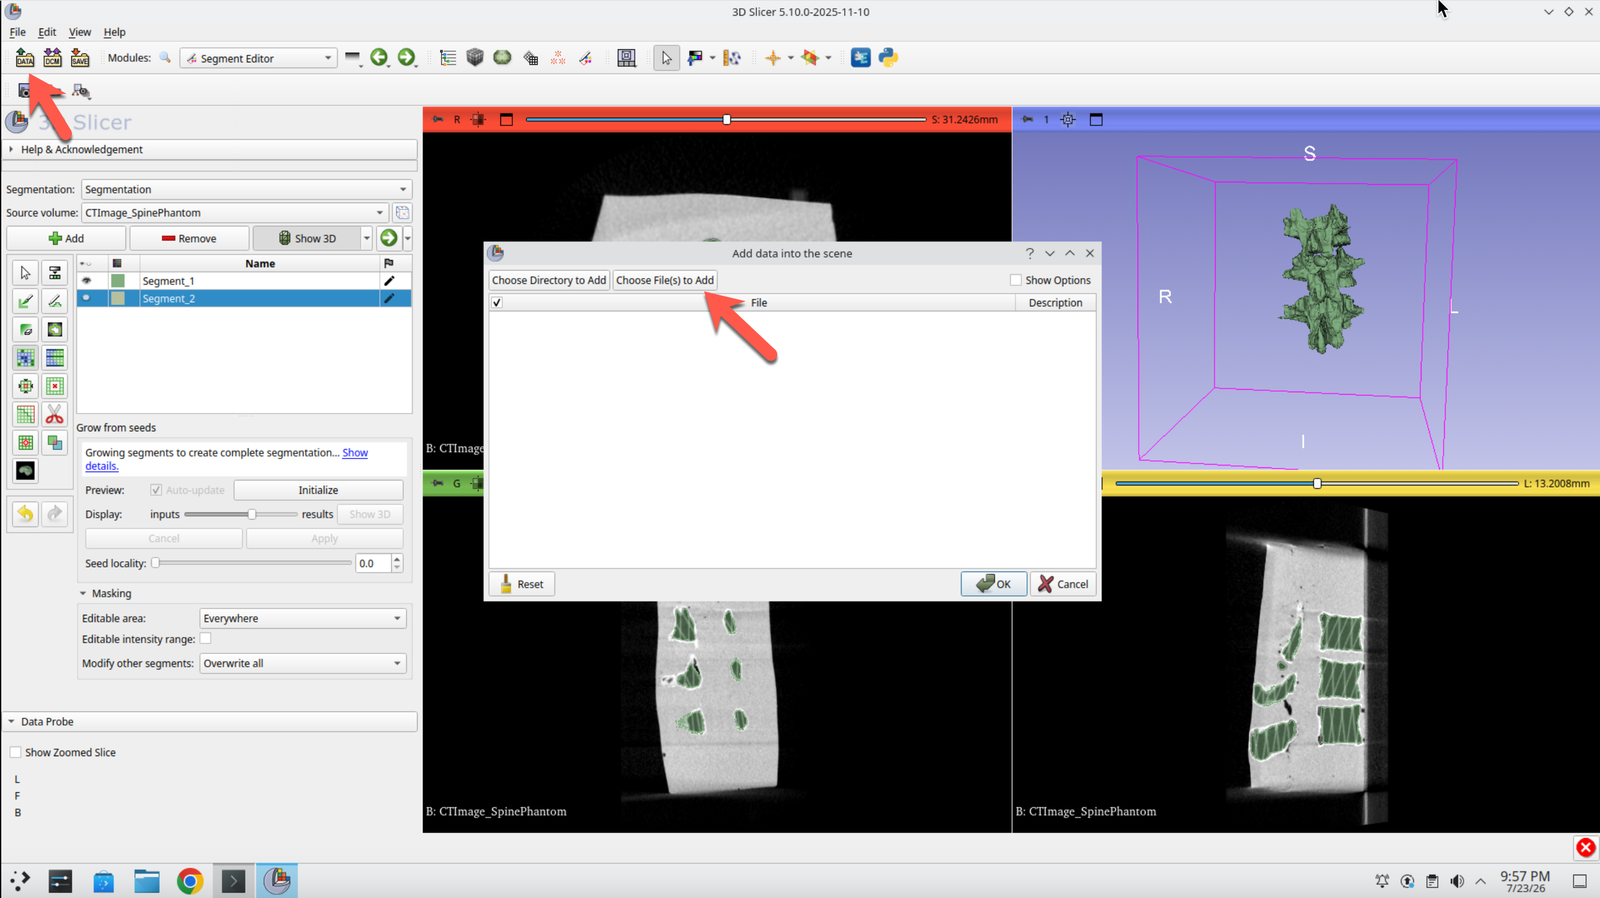The image size is (1600, 898).
Task: Enable the Show Options checkbox
Action: tap(1015, 280)
